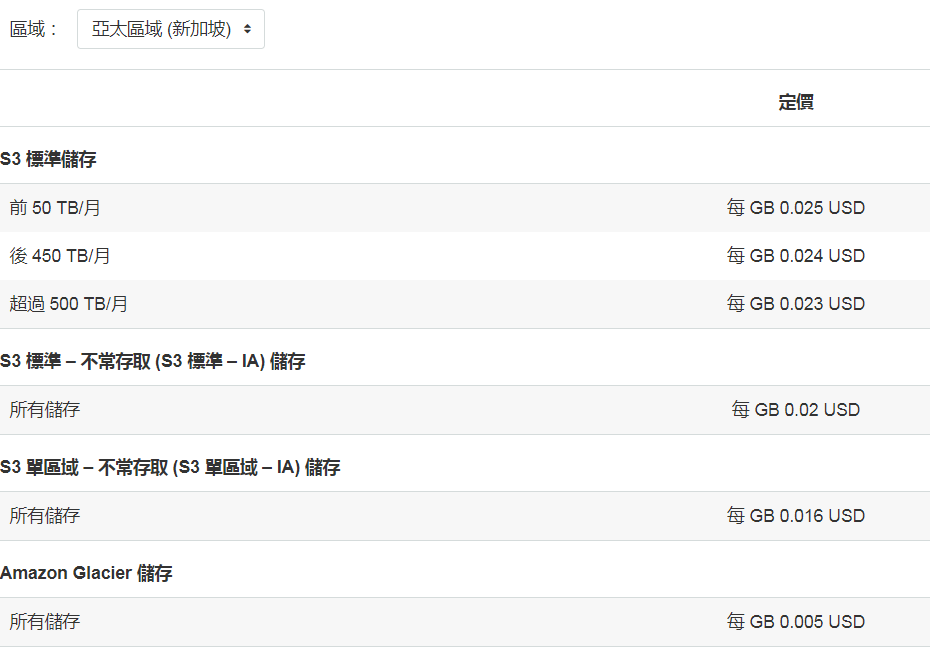Viewport: 930px width, 664px height.
Task: Select the S3 標準 – 不常存取 section heading
Action: pos(152,361)
